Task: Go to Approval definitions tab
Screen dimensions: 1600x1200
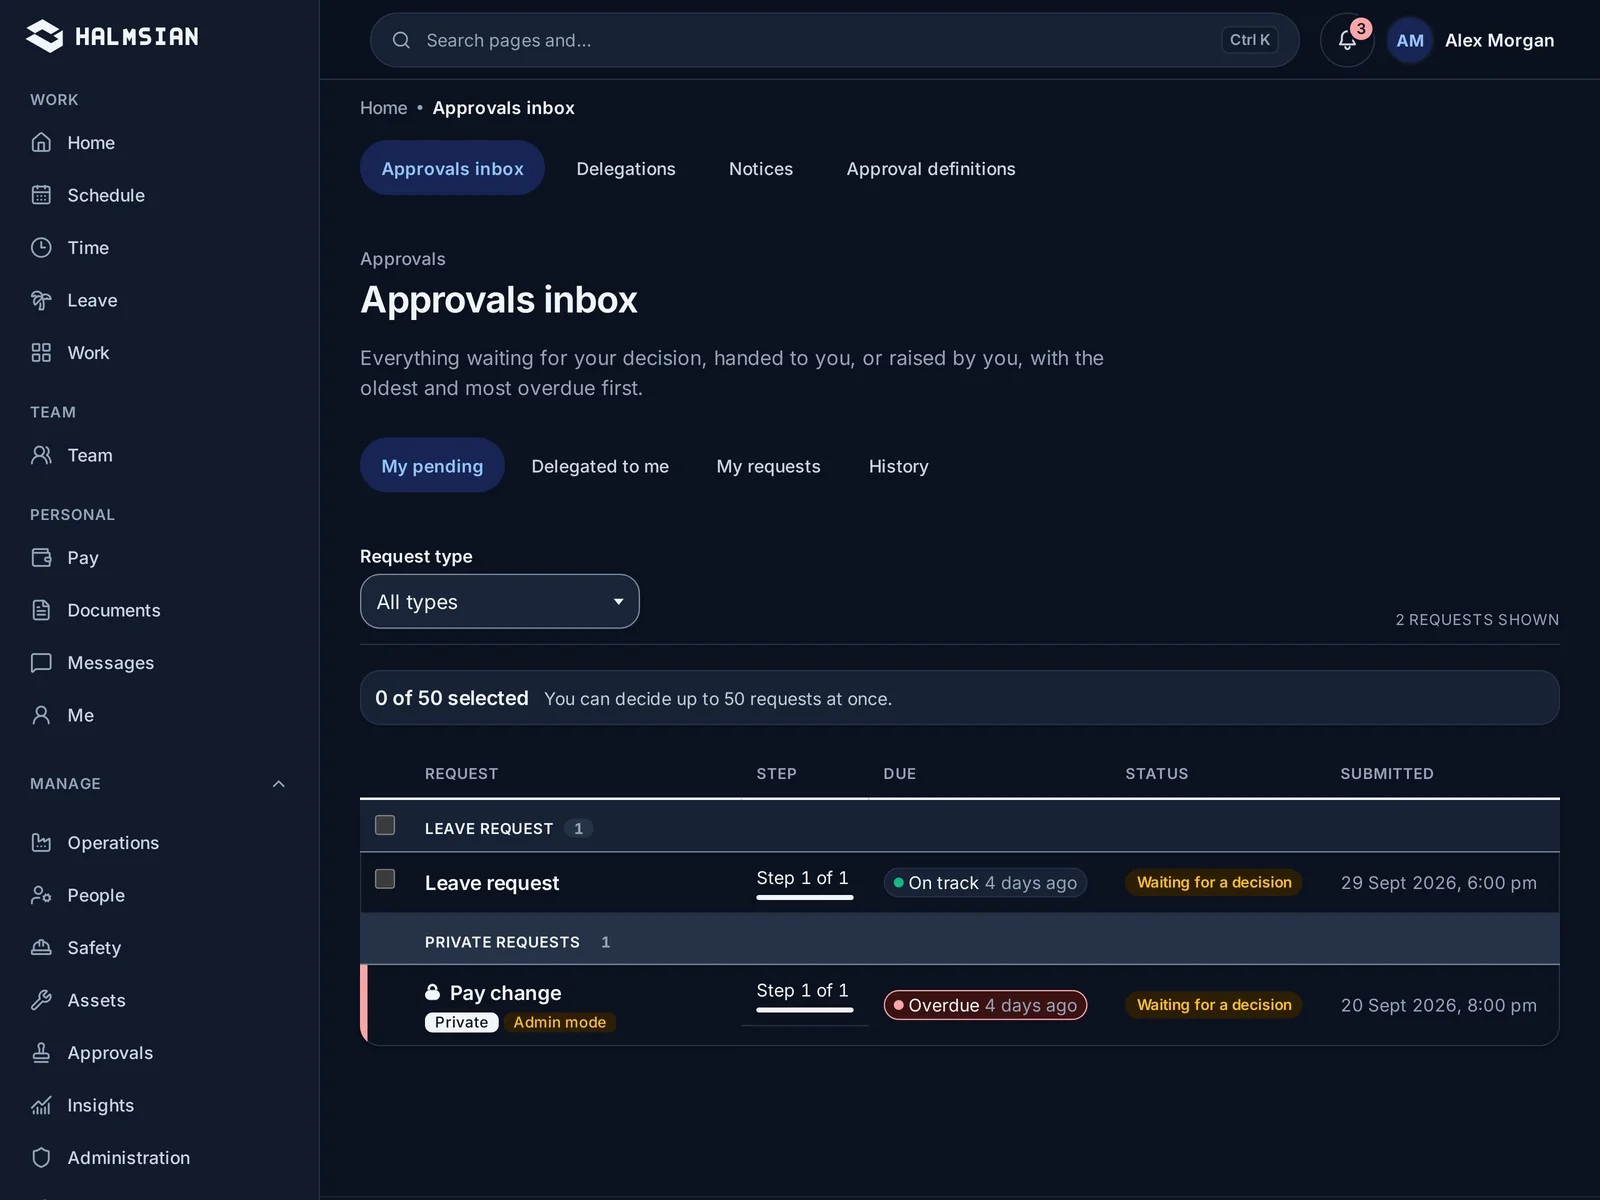Action: tap(931, 168)
